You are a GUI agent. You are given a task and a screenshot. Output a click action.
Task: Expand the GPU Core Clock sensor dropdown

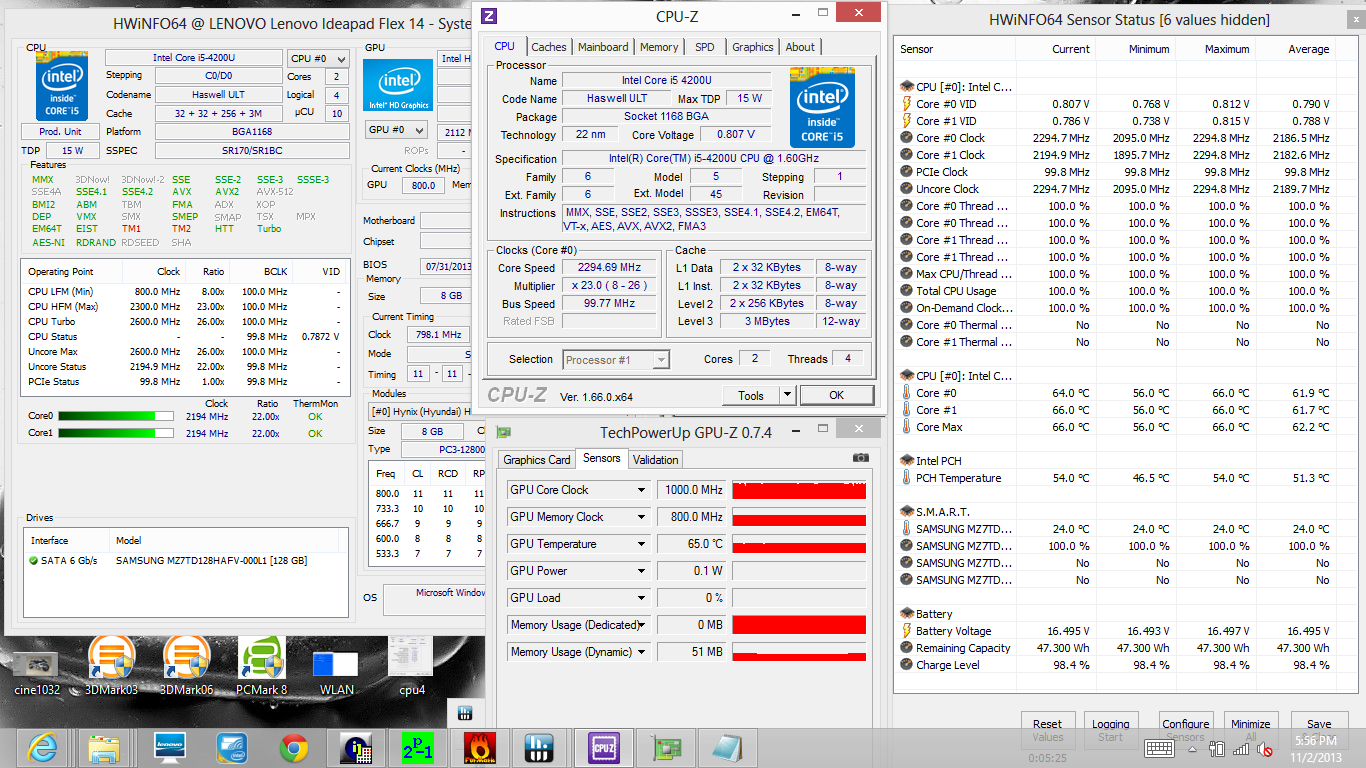(642, 490)
